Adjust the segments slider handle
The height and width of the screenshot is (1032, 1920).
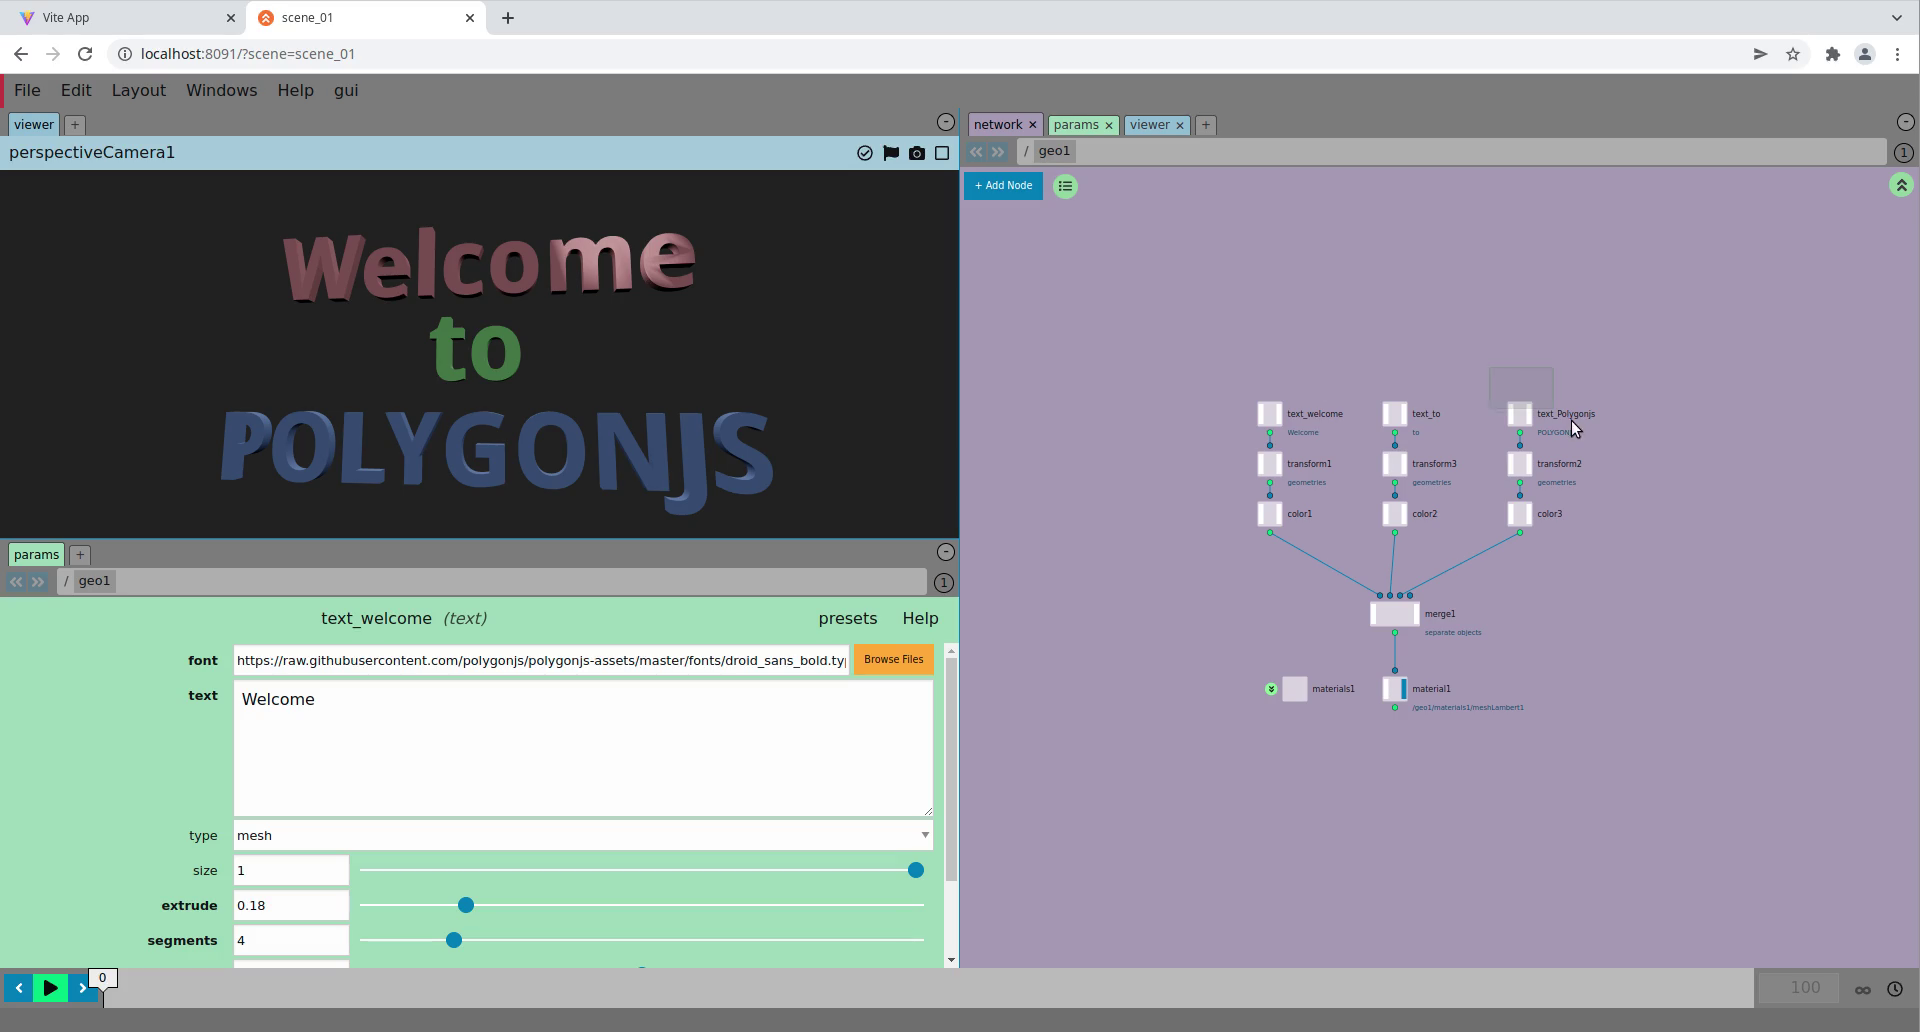coord(454,941)
